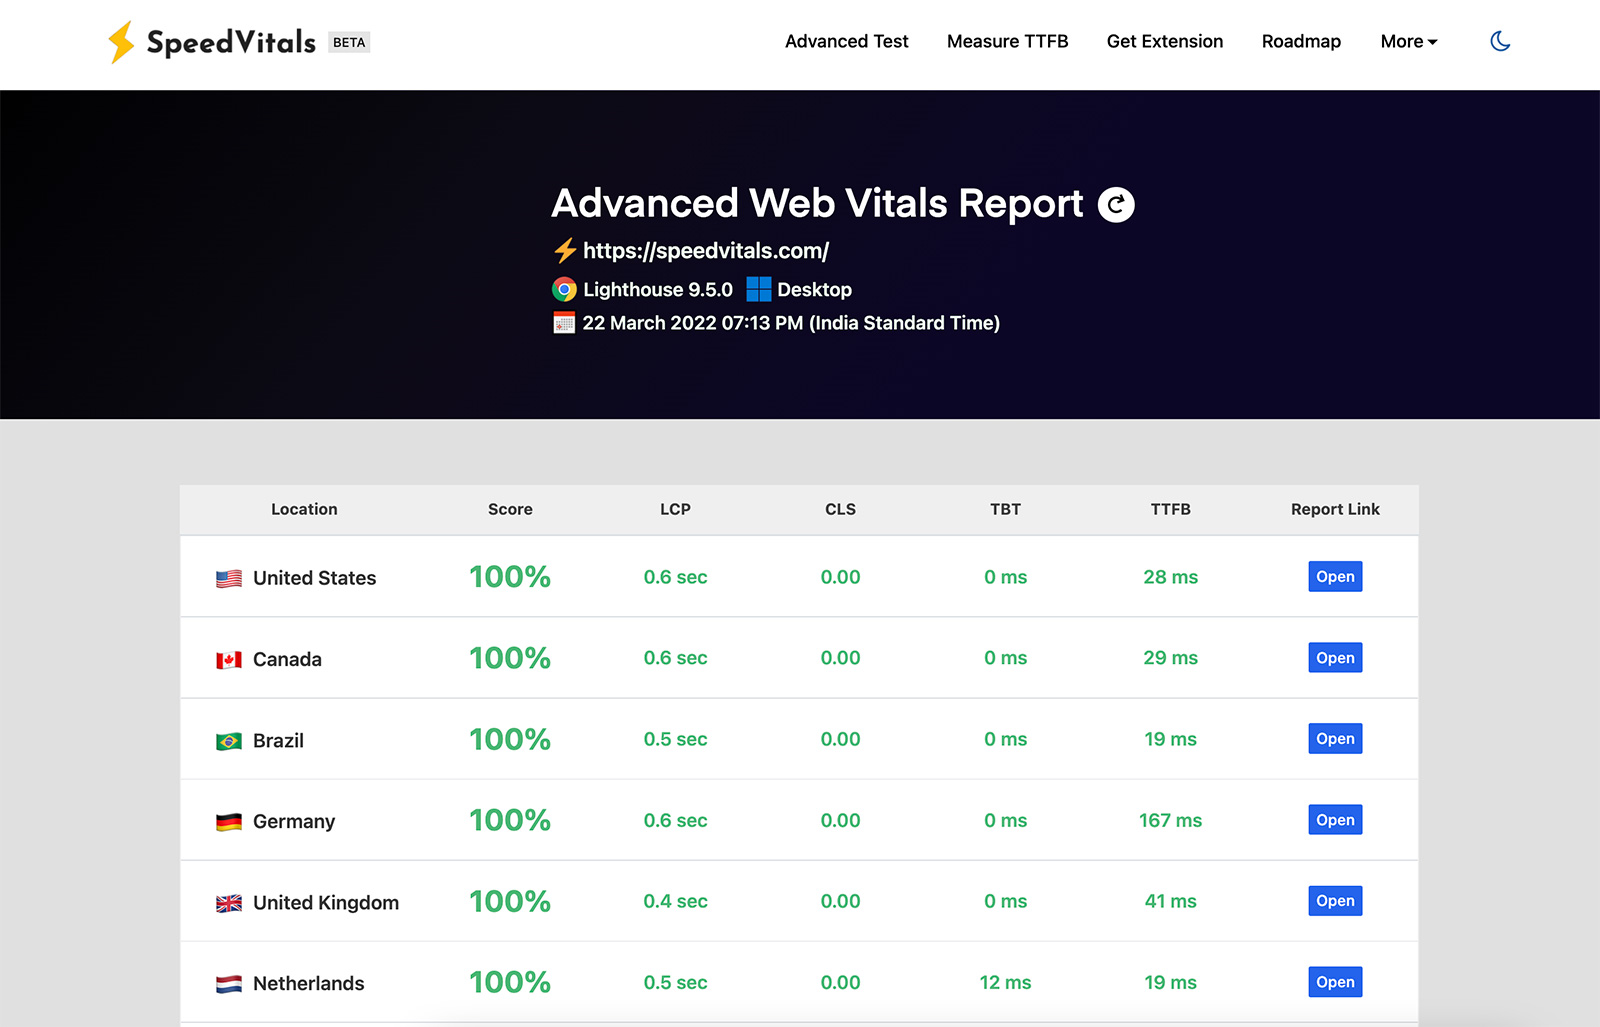Click the TTFB column header
This screenshot has height=1027, width=1600.
(x=1170, y=509)
